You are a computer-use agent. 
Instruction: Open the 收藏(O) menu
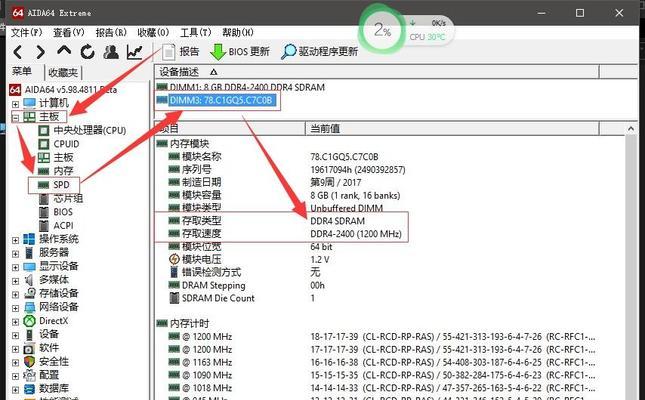153,32
